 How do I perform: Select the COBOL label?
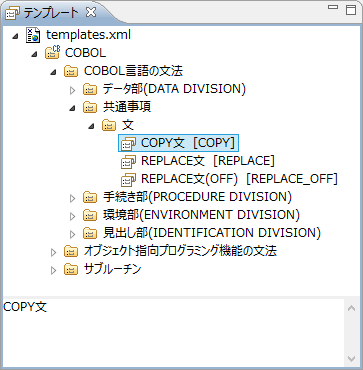[85, 53]
